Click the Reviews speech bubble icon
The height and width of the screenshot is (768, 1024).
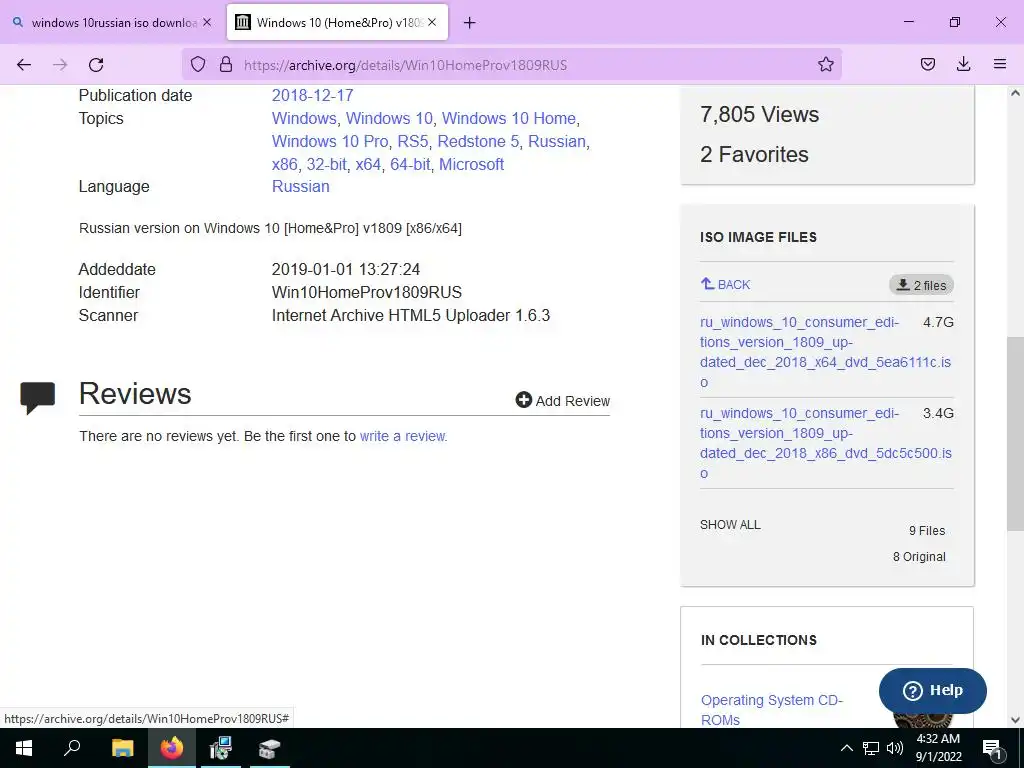(37, 398)
